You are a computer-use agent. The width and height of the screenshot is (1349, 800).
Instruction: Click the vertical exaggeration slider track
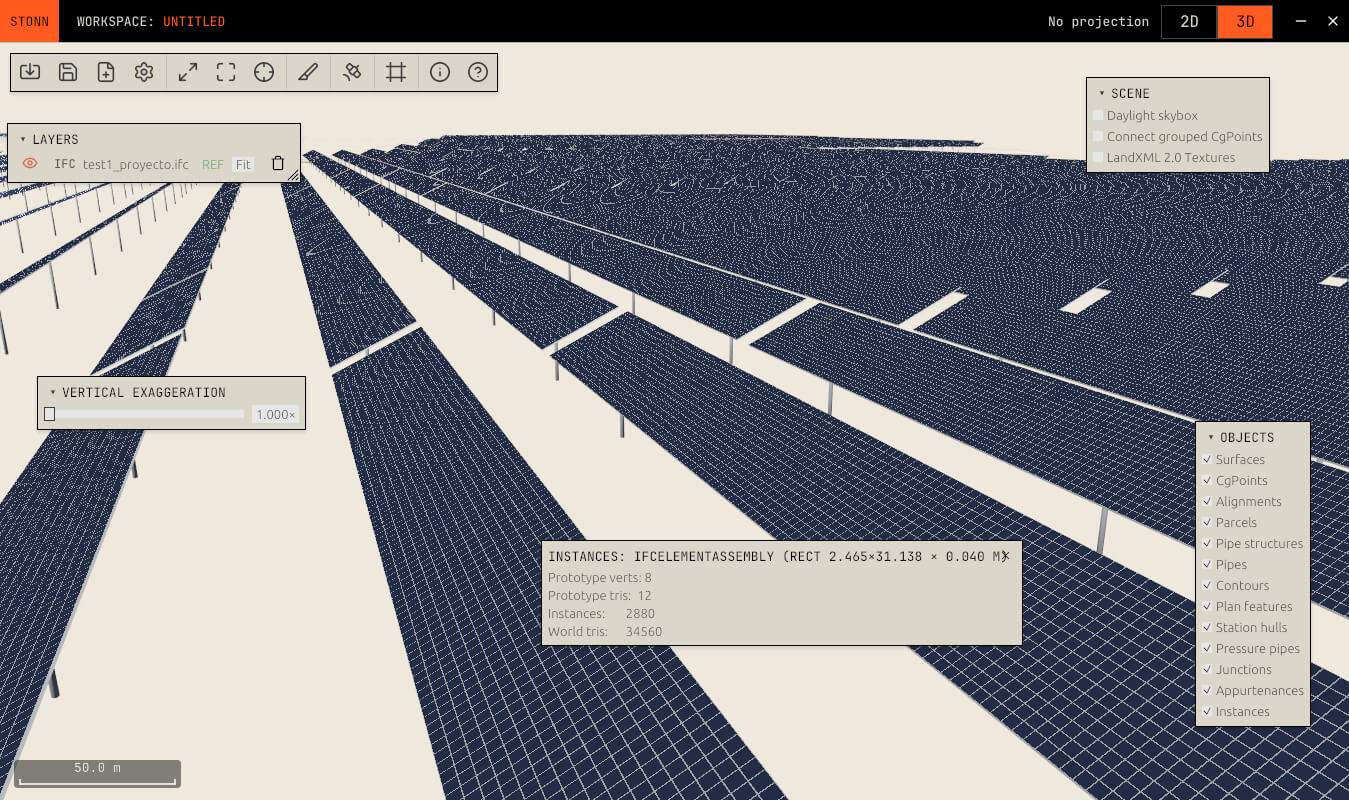pos(144,414)
